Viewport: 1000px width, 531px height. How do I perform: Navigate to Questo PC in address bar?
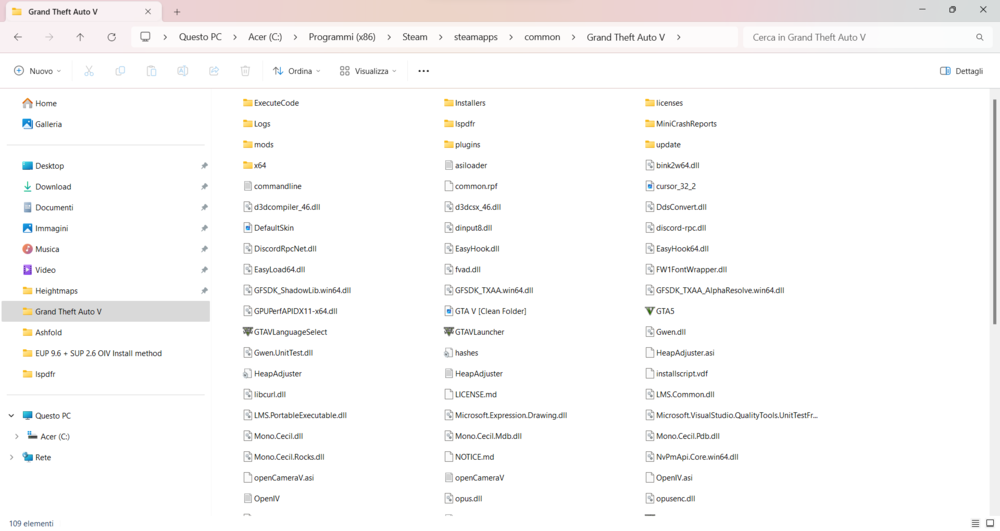(200, 37)
